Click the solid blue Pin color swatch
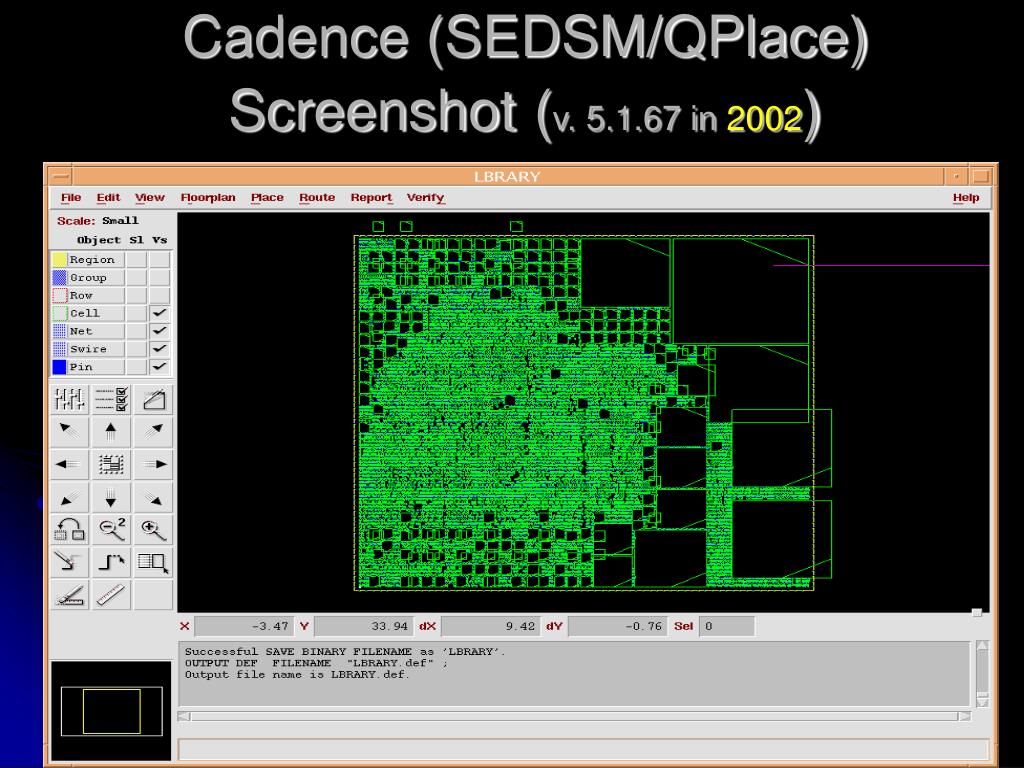1024x768 pixels. (x=59, y=366)
